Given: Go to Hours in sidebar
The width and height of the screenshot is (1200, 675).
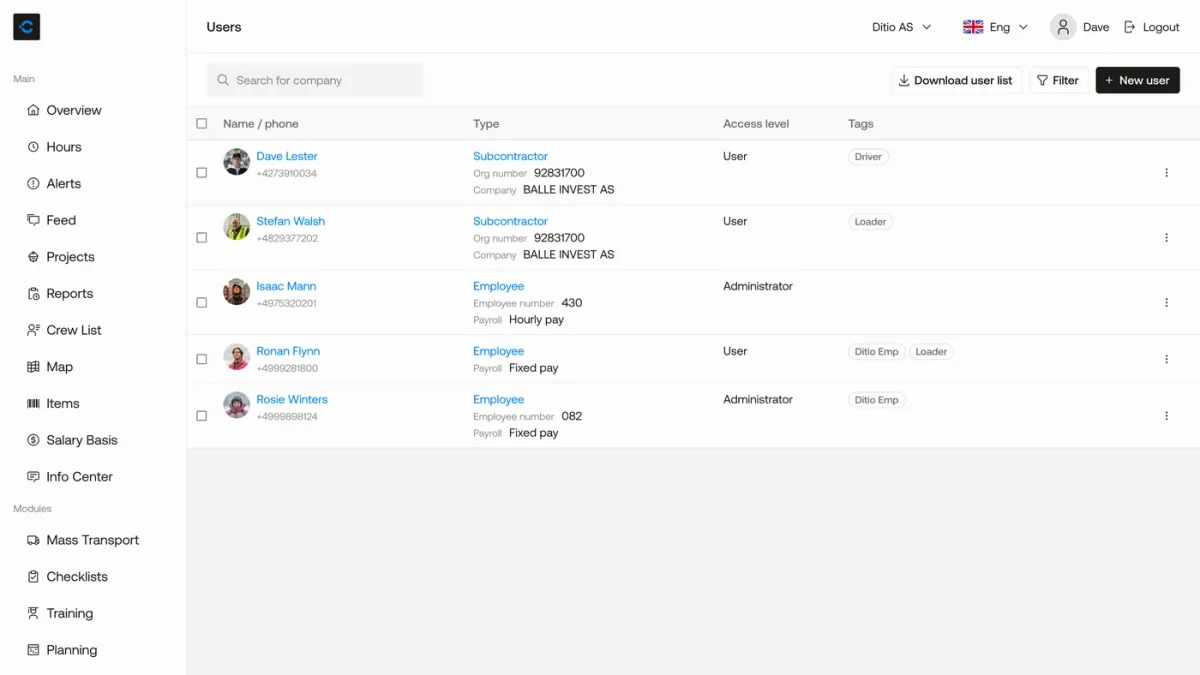Looking at the screenshot, I should tap(64, 147).
